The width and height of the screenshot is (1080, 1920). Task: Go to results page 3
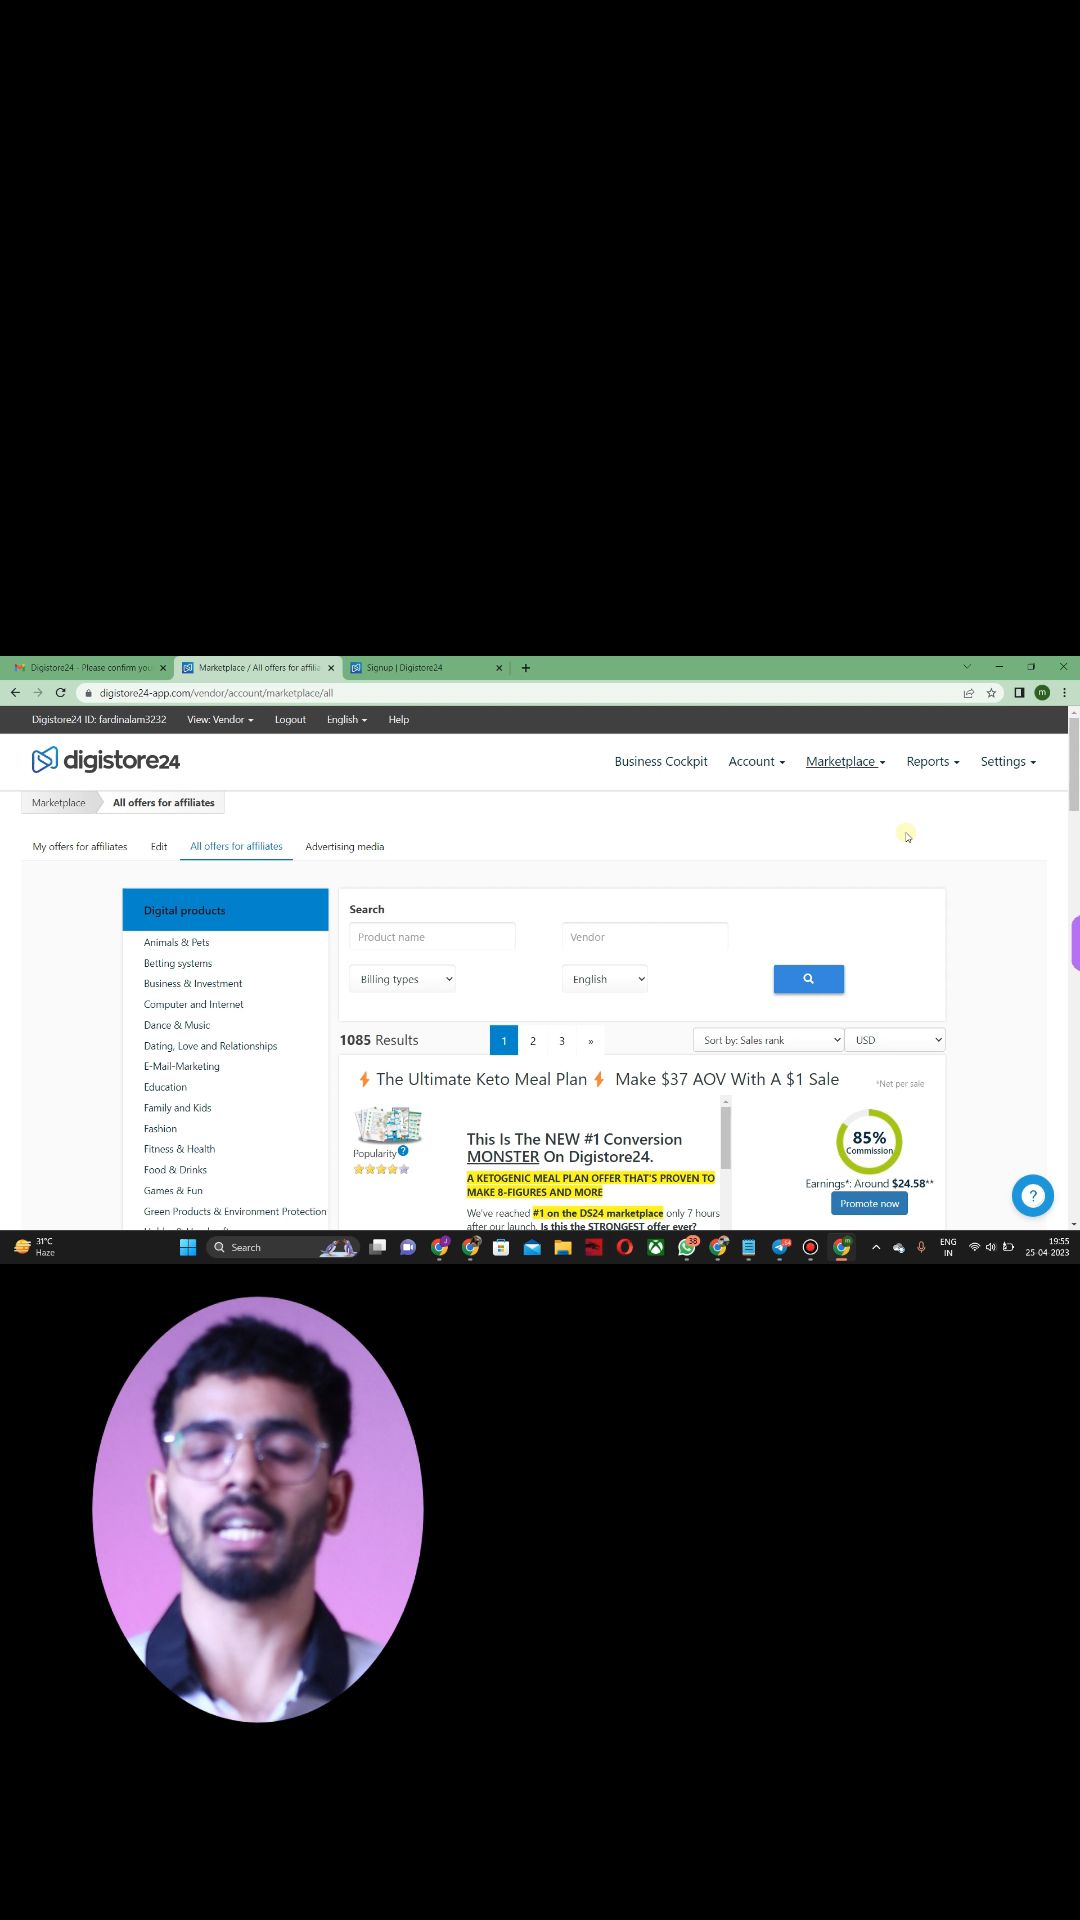(x=562, y=1040)
